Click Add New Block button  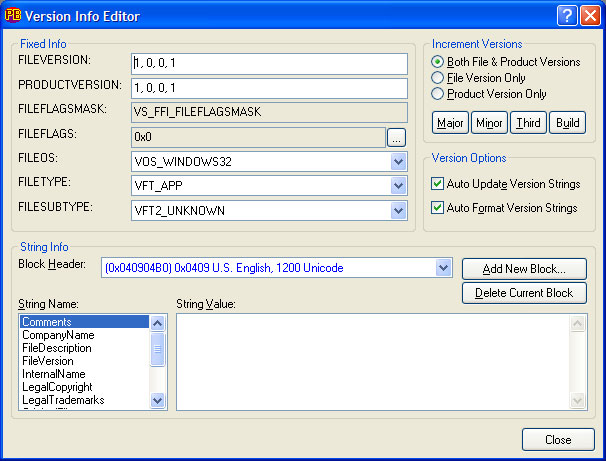[x=524, y=269]
